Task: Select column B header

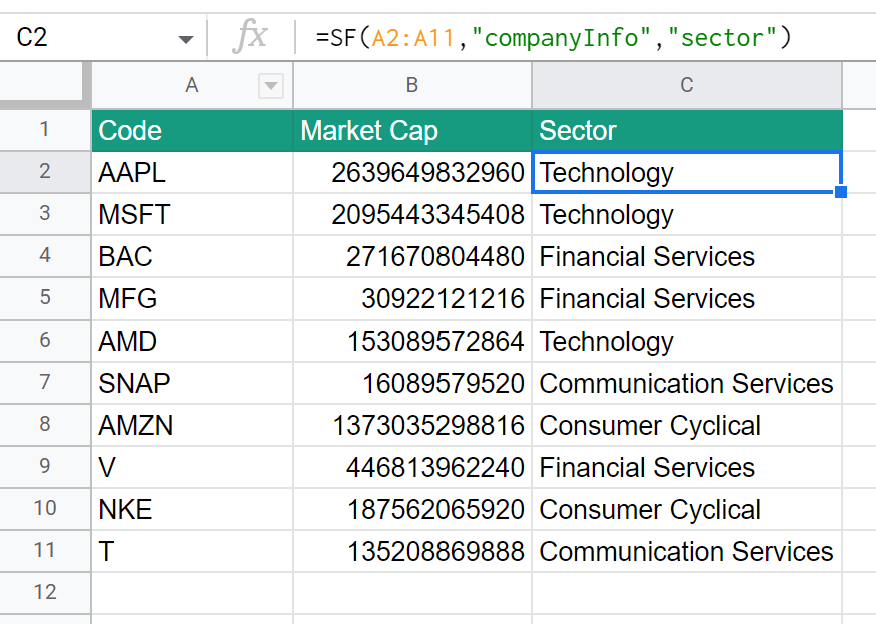Action: (x=412, y=85)
